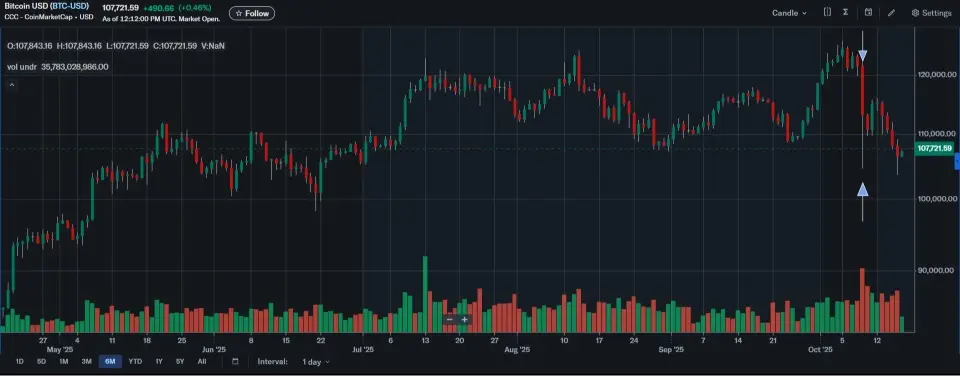Screen dimensions: 960x376
Task: Click the blue side panel handle at right edge
Action: (x=957, y=162)
